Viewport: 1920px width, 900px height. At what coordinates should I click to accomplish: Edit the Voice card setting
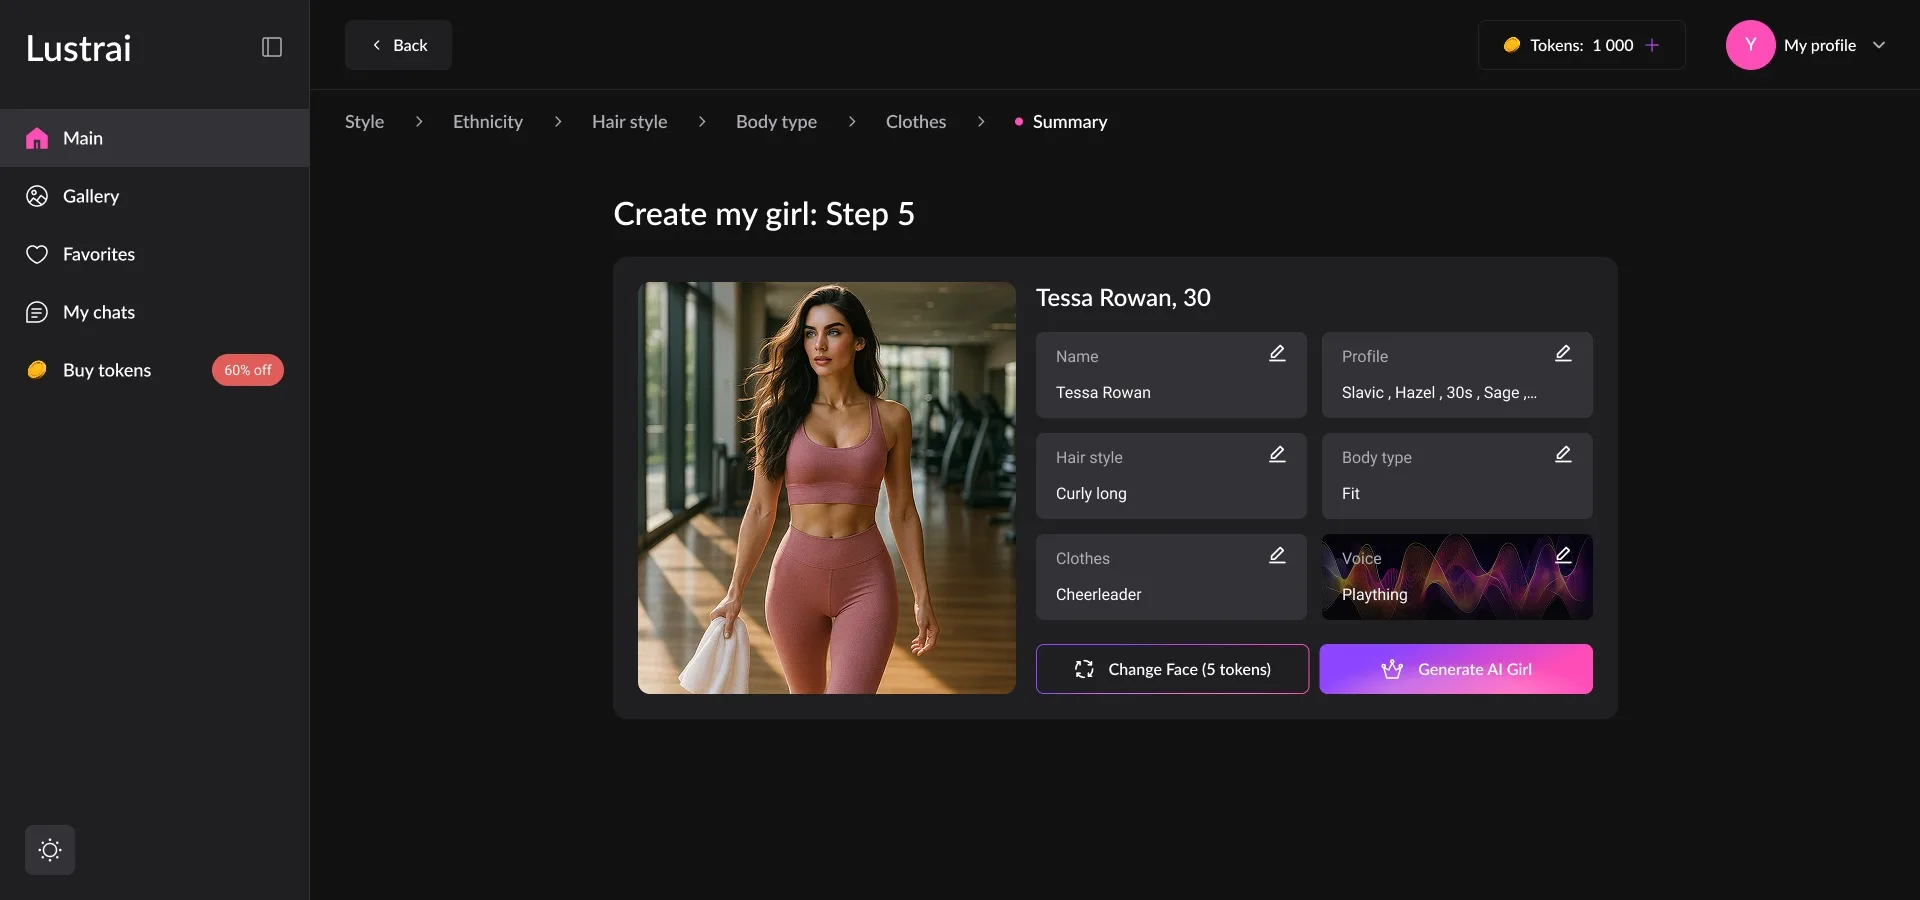click(x=1563, y=556)
